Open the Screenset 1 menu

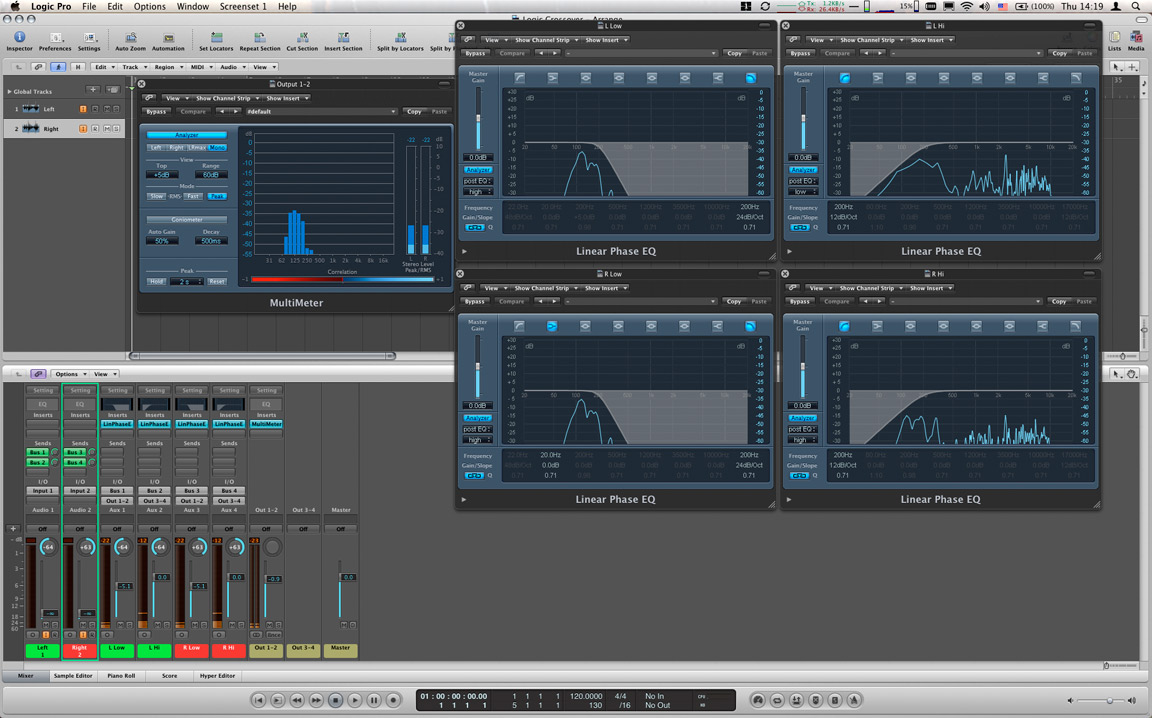(243, 6)
